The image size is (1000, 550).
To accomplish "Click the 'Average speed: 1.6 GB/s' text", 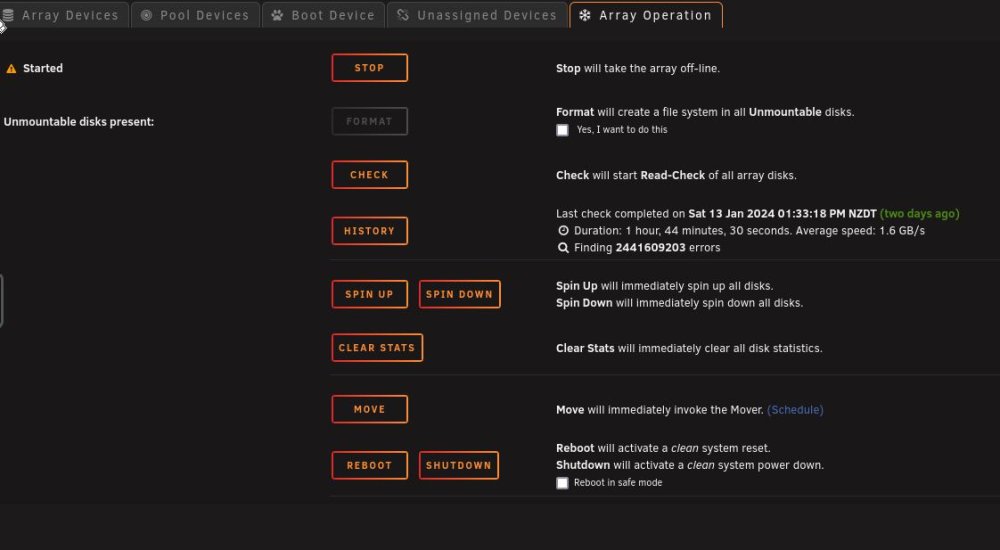I will (x=860, y=230).
